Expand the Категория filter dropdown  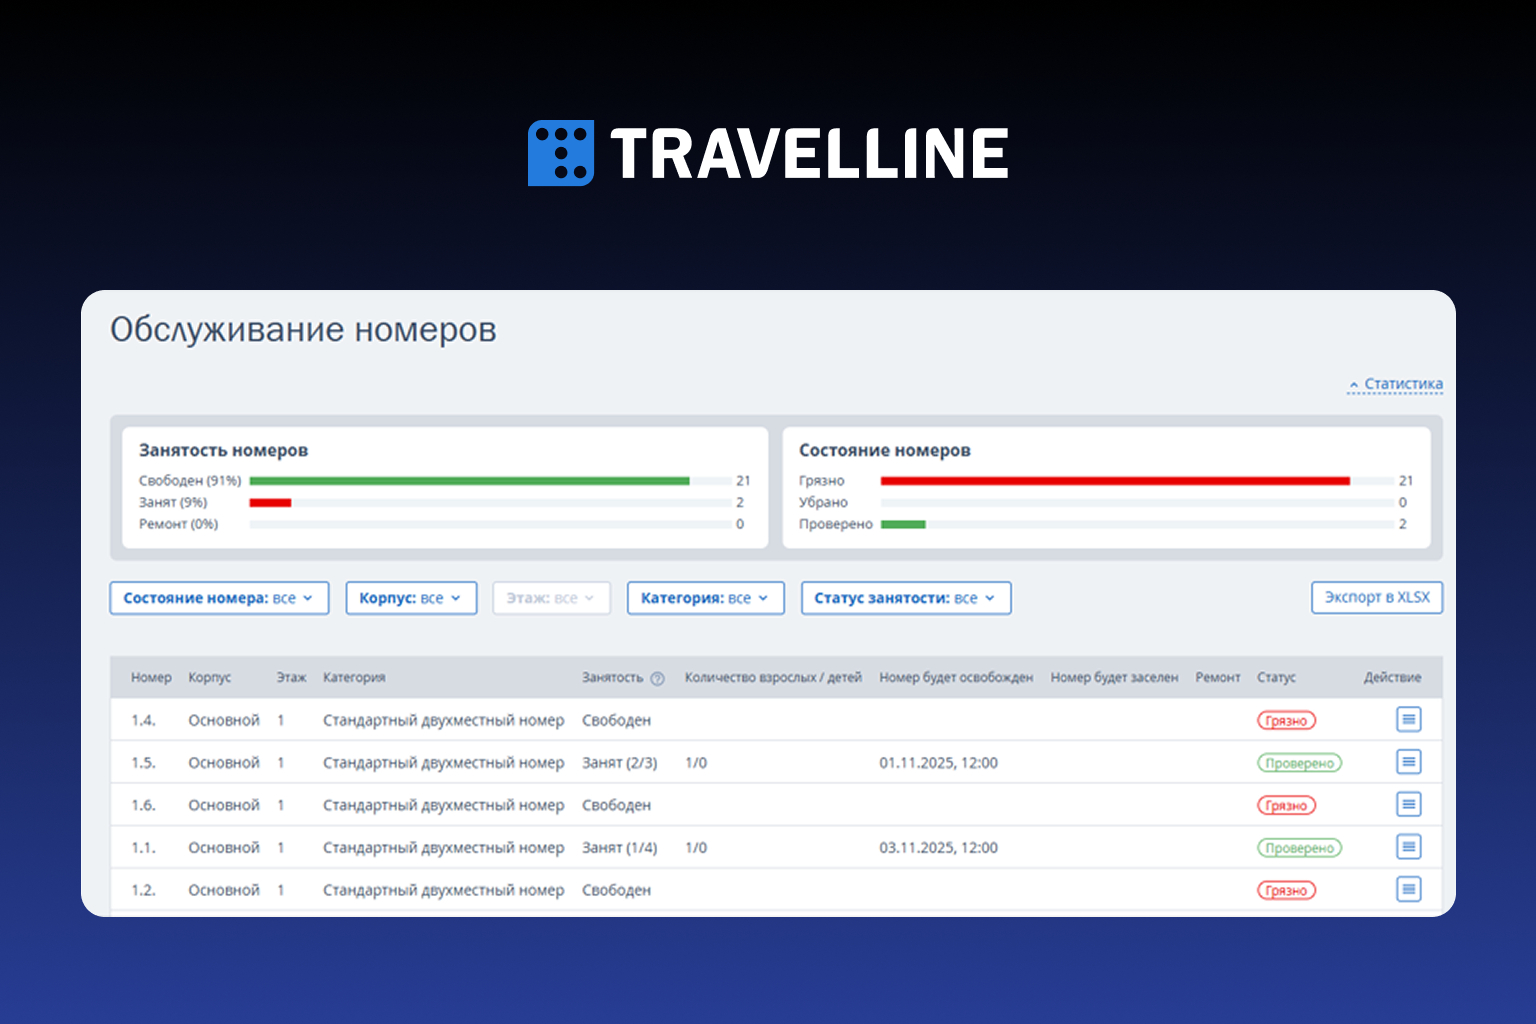[x=705, y=598]
